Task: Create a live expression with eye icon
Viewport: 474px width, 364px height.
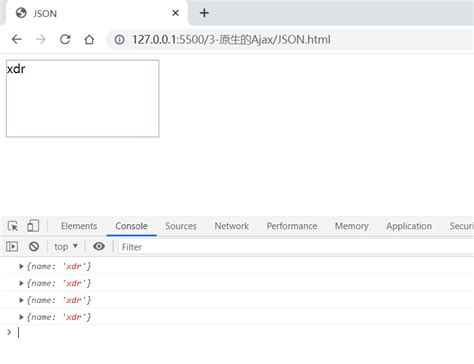Action: tap(99, 246)
